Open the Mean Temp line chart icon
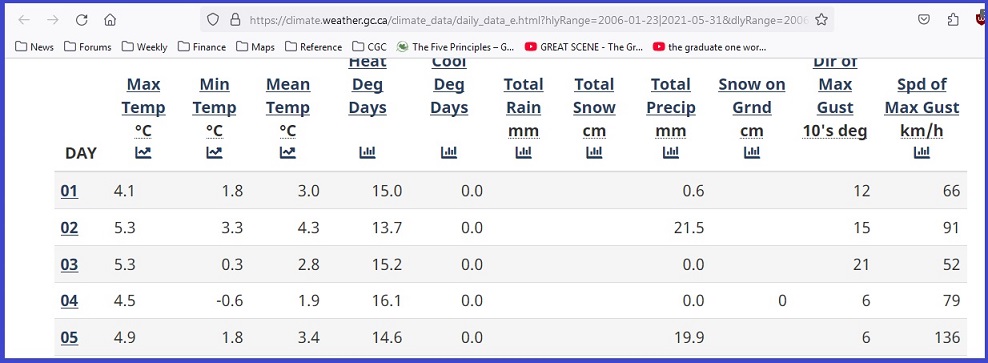 pyautogui.click(x=288, y=152)
